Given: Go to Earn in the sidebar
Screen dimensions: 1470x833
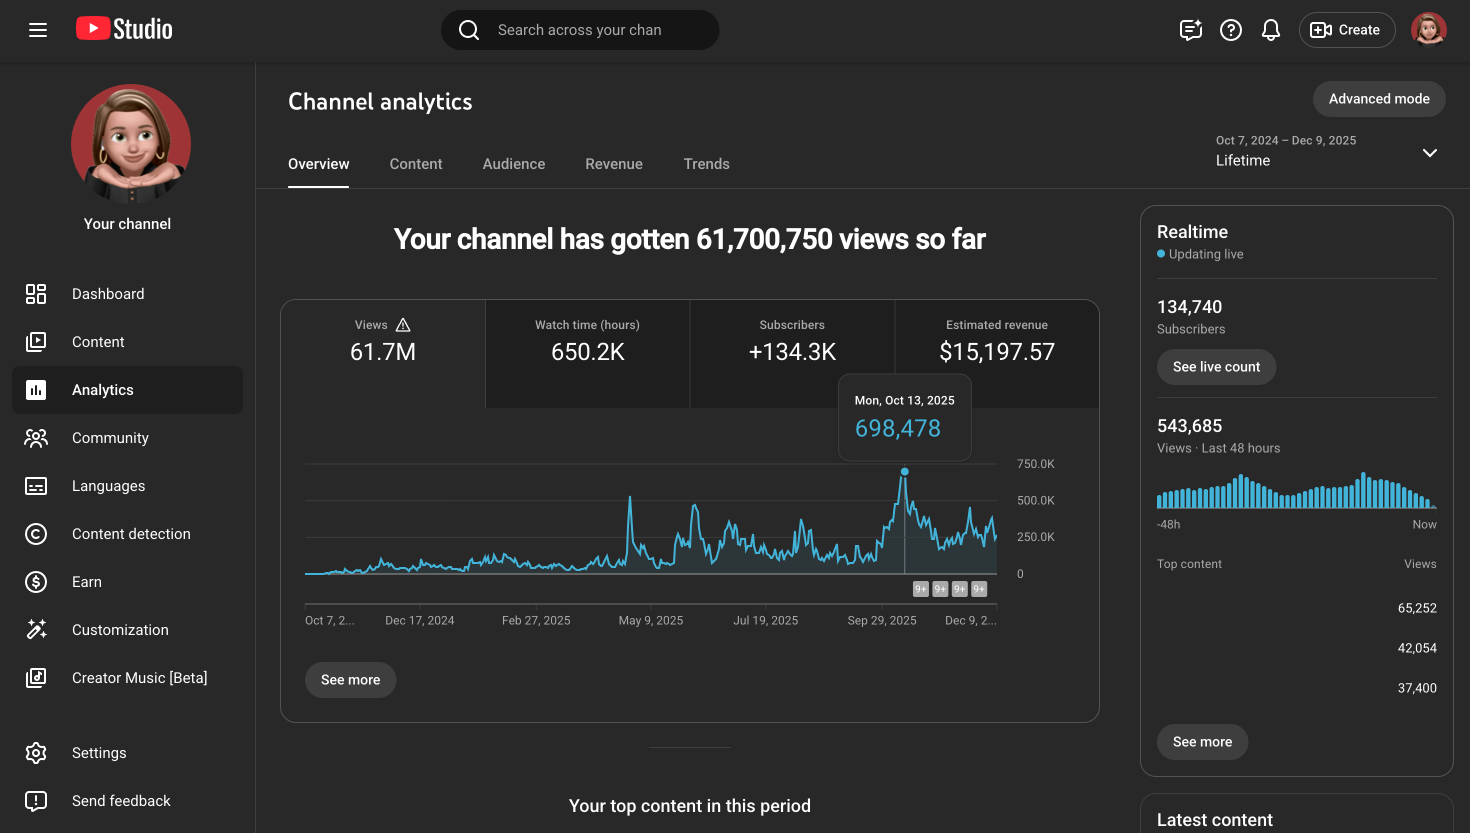Looking at the screenshot, I should point(87,582).
